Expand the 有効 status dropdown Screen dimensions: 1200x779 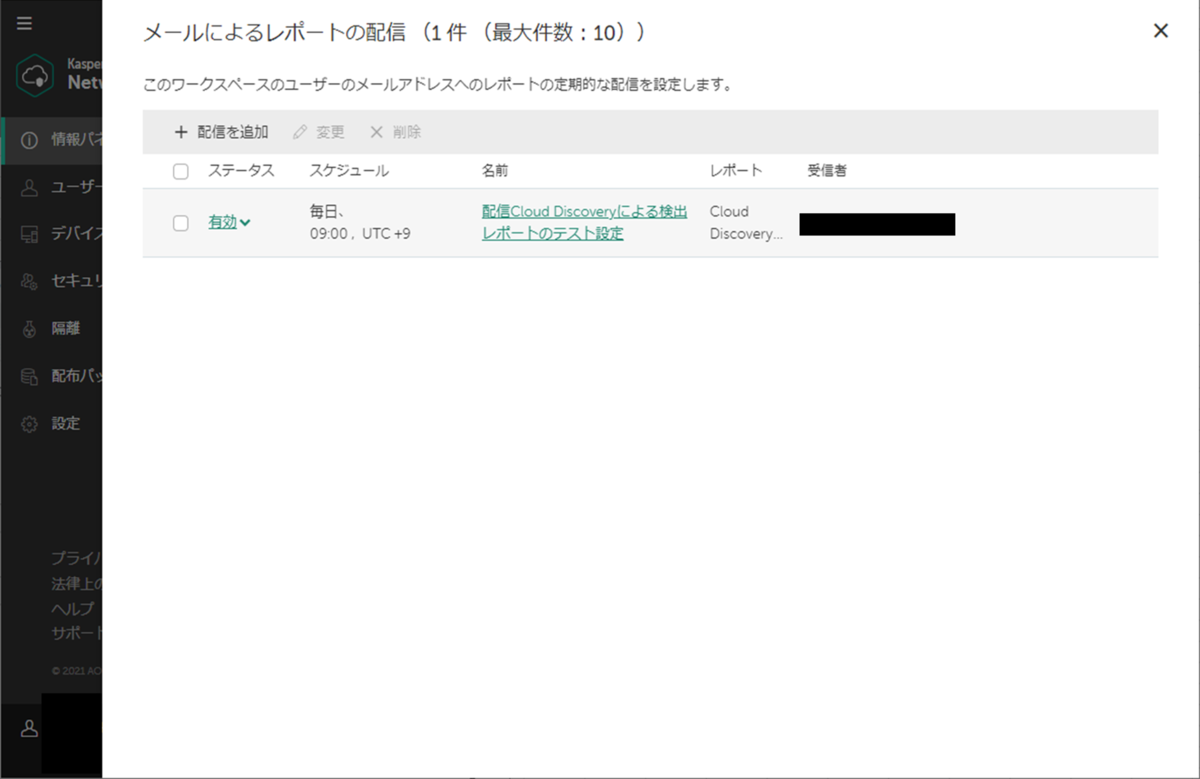247,222
